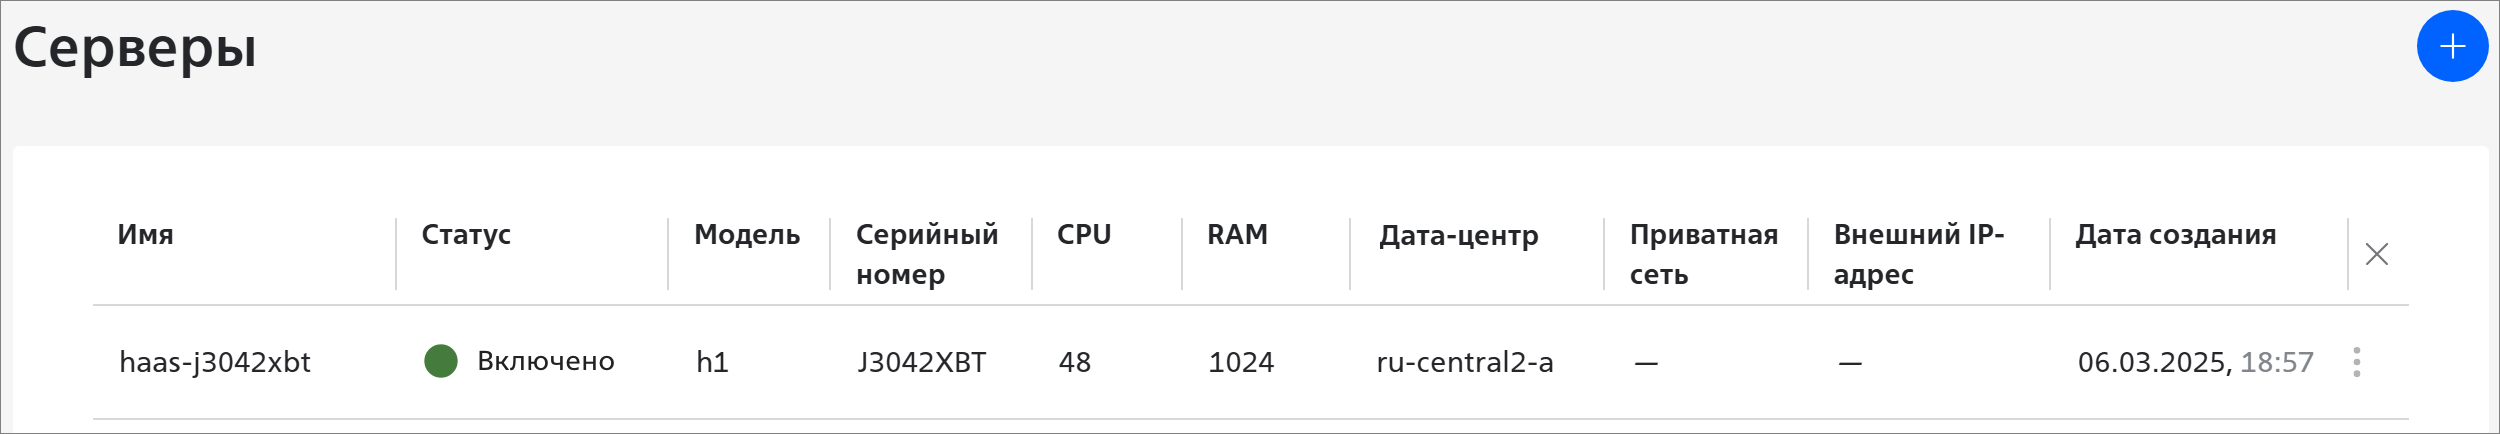Click the CPU column header

tap(1084, 234)
